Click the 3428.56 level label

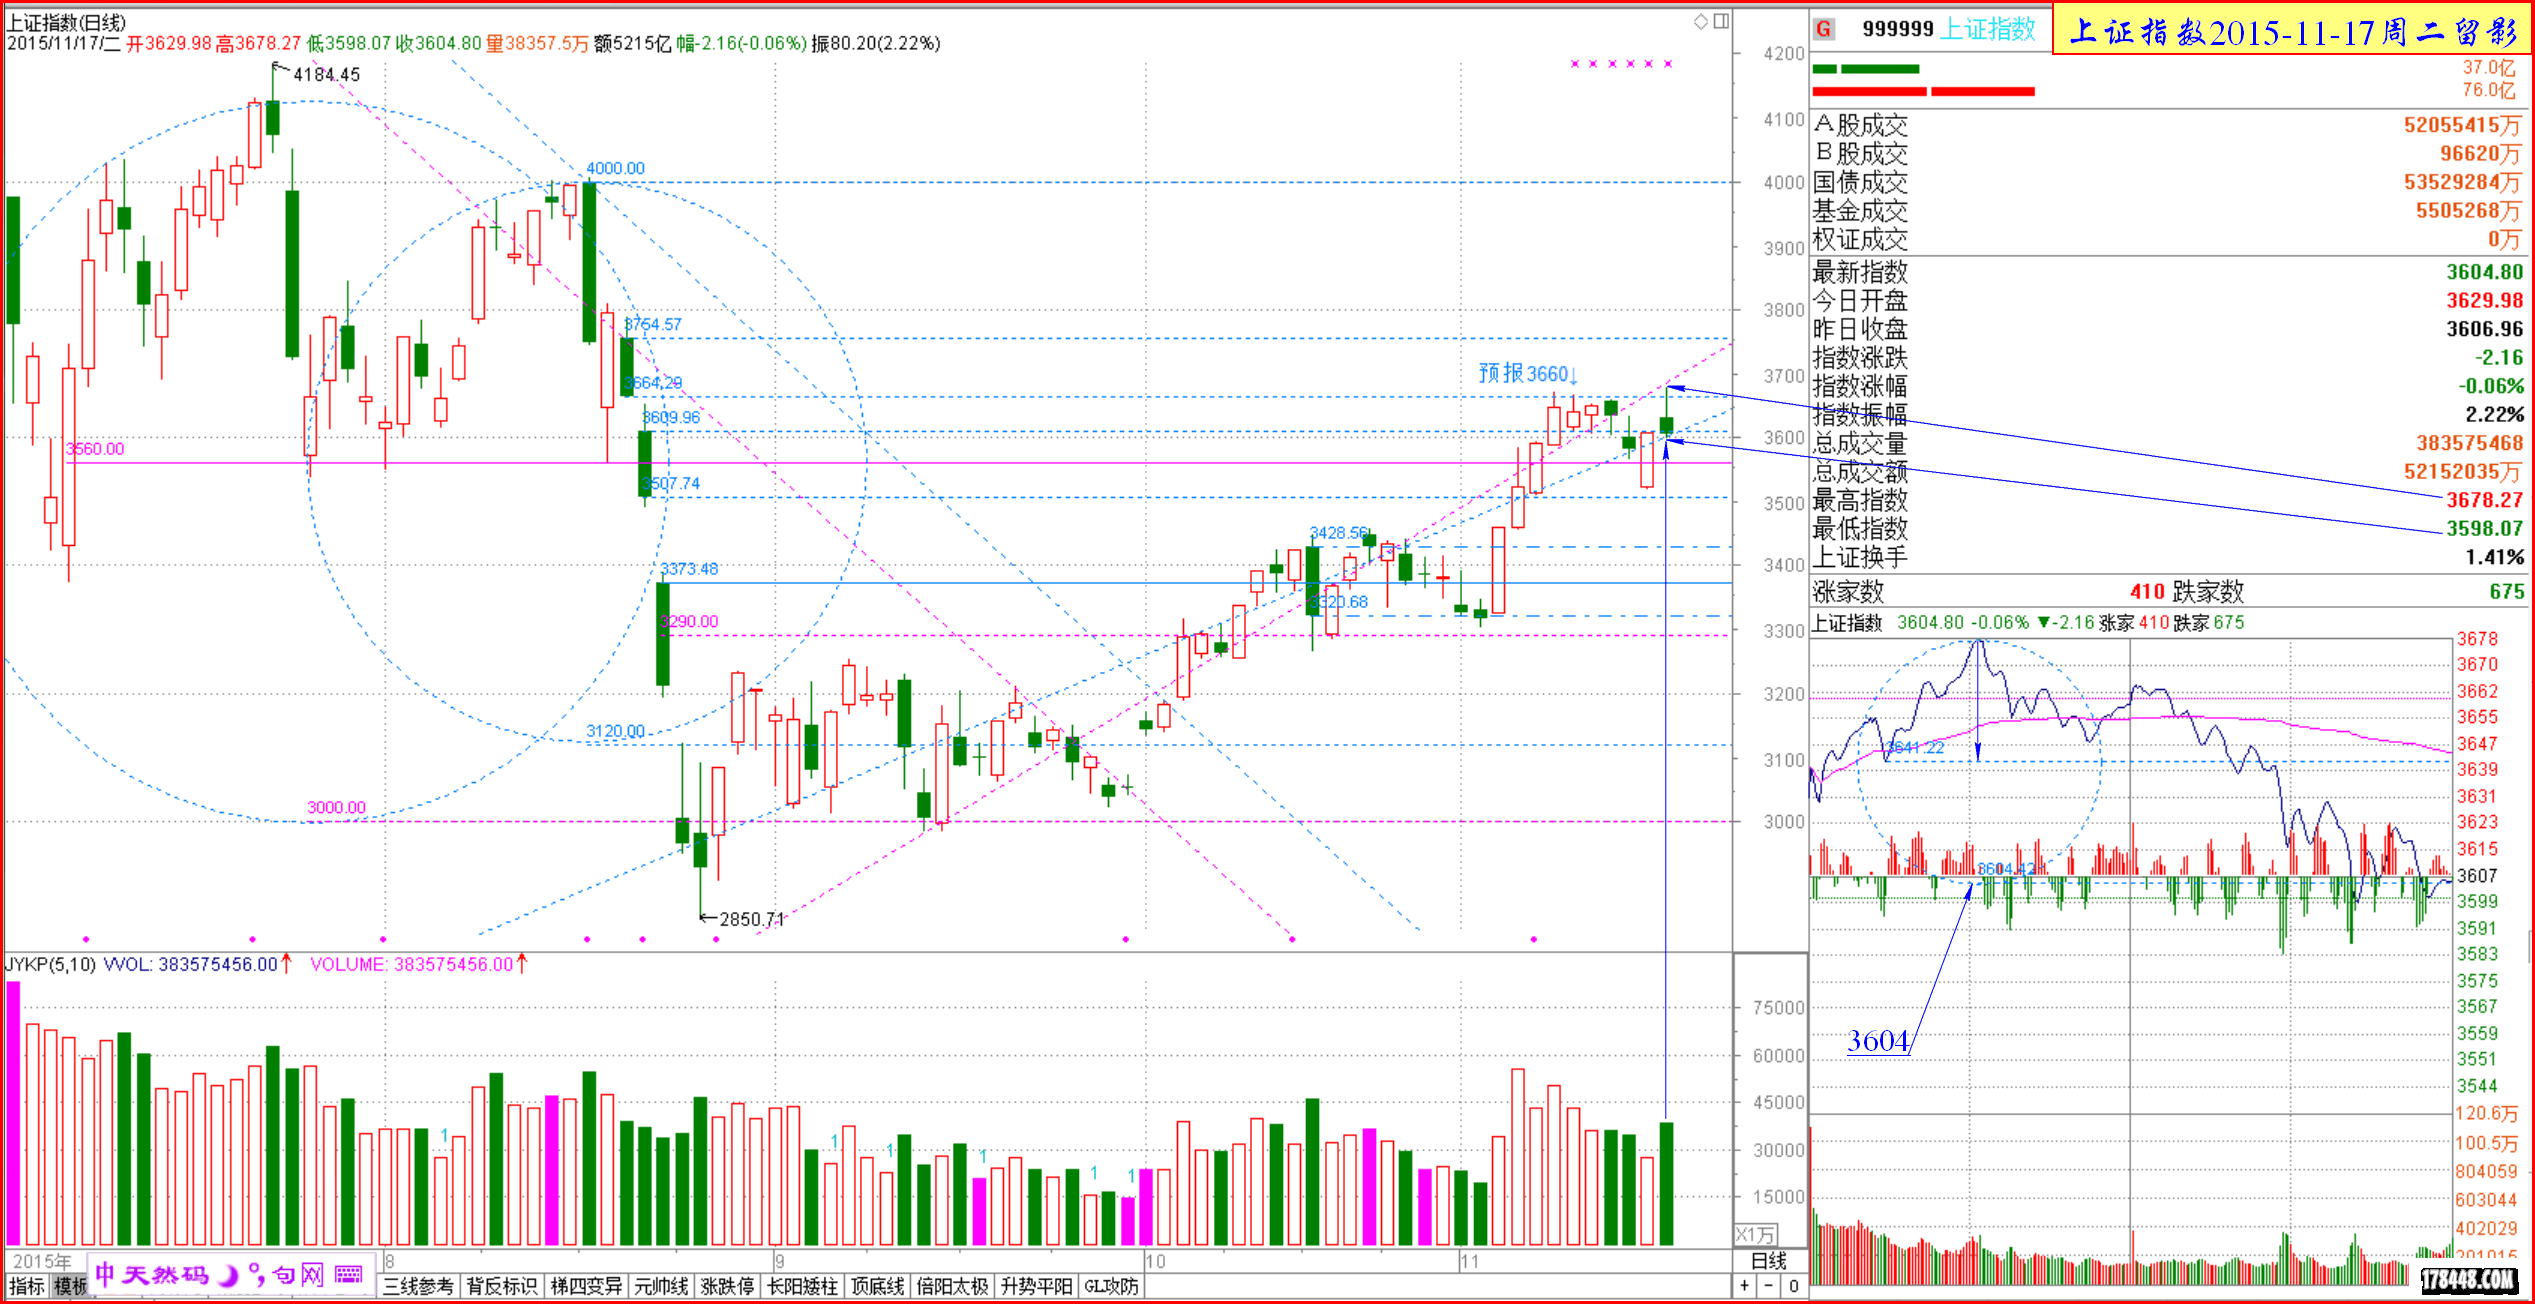1338,534
